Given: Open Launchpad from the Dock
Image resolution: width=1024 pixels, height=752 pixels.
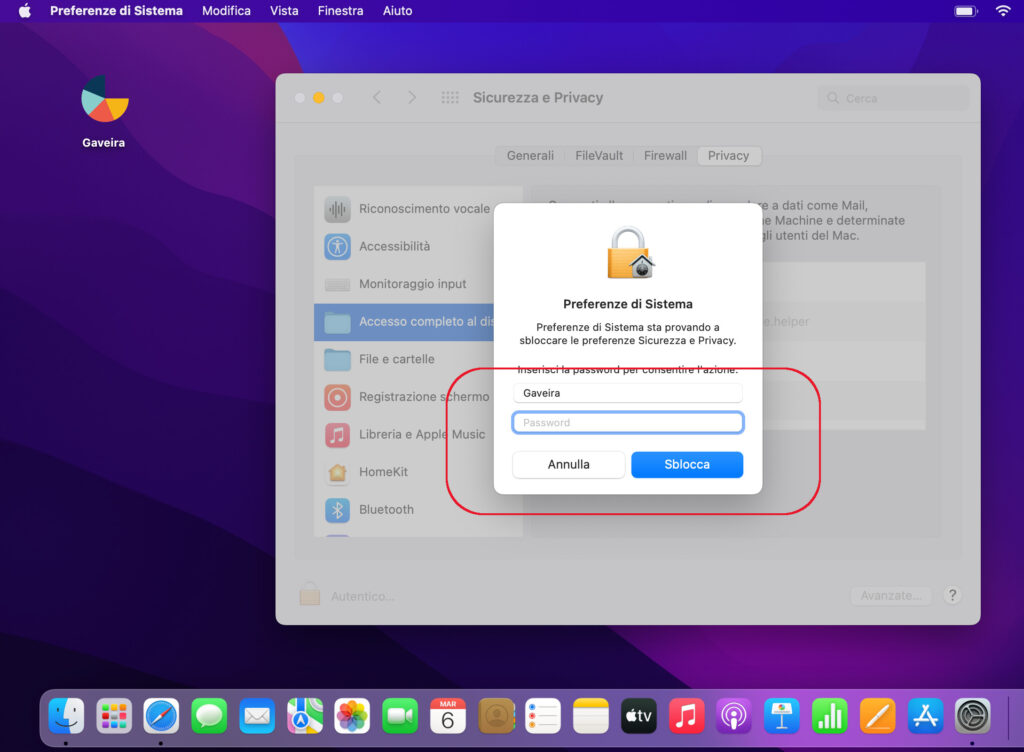Looking at the screenshot, I should pos(114,715).
